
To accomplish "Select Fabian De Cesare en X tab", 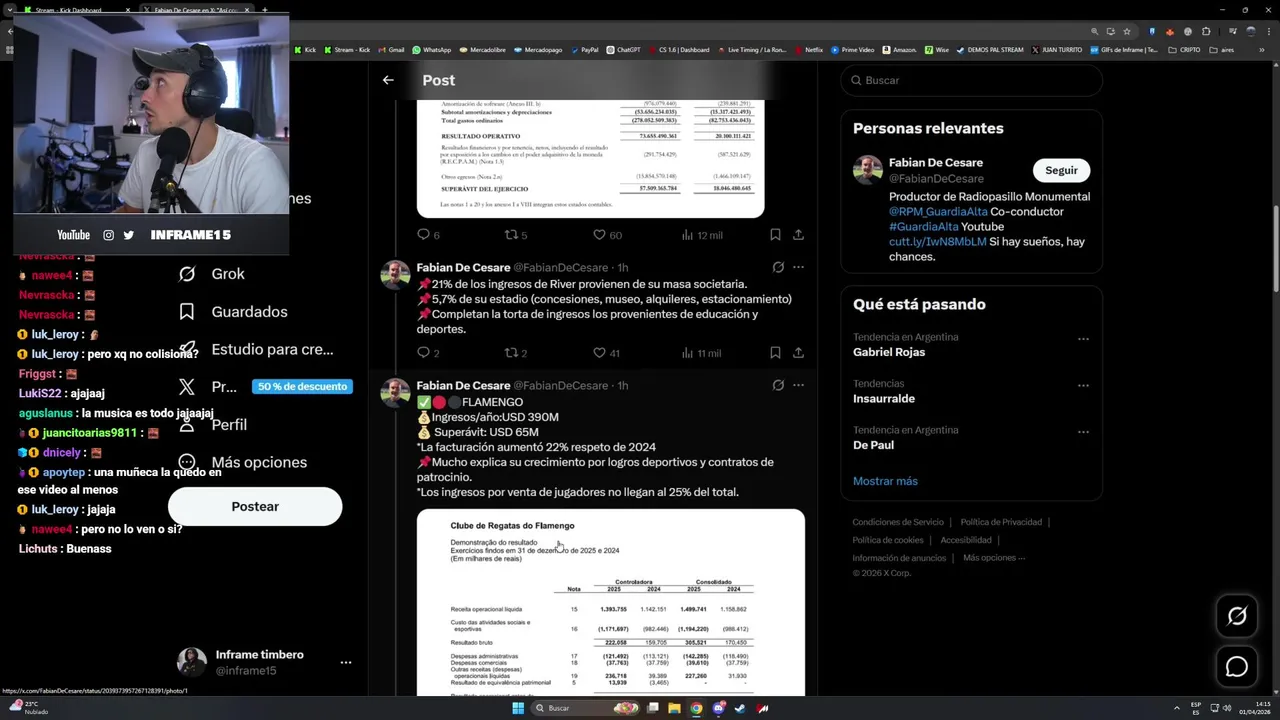I will pyautogui.click(x=195, y=10).
